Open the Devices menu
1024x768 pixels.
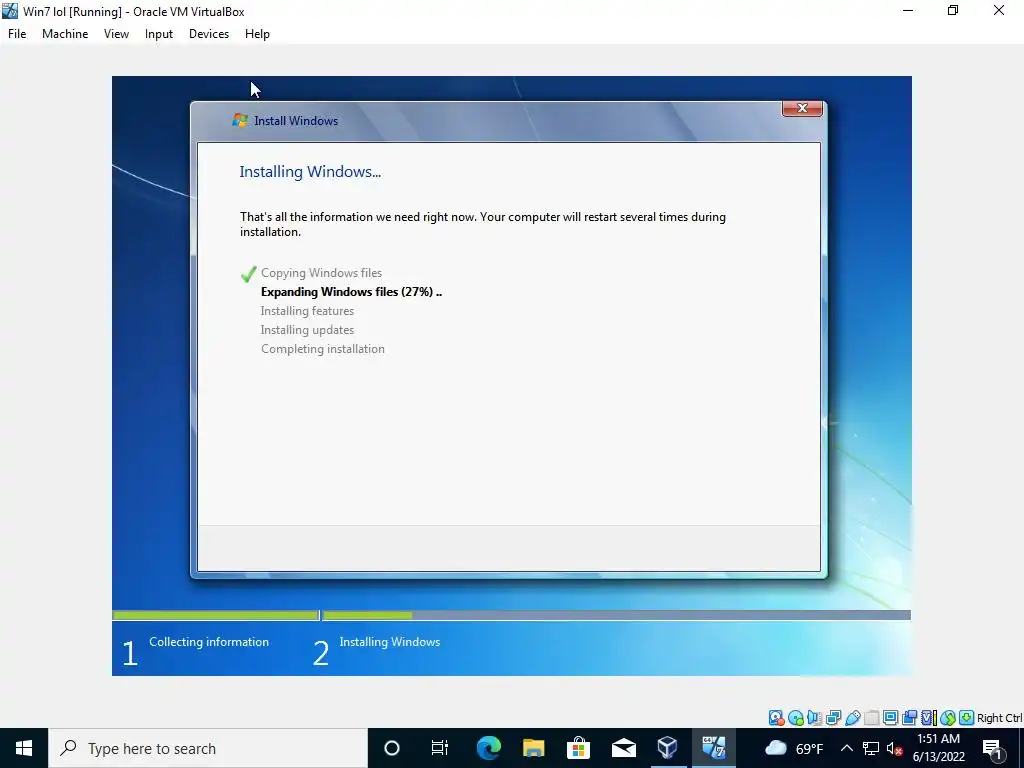(x=209, y=34)
